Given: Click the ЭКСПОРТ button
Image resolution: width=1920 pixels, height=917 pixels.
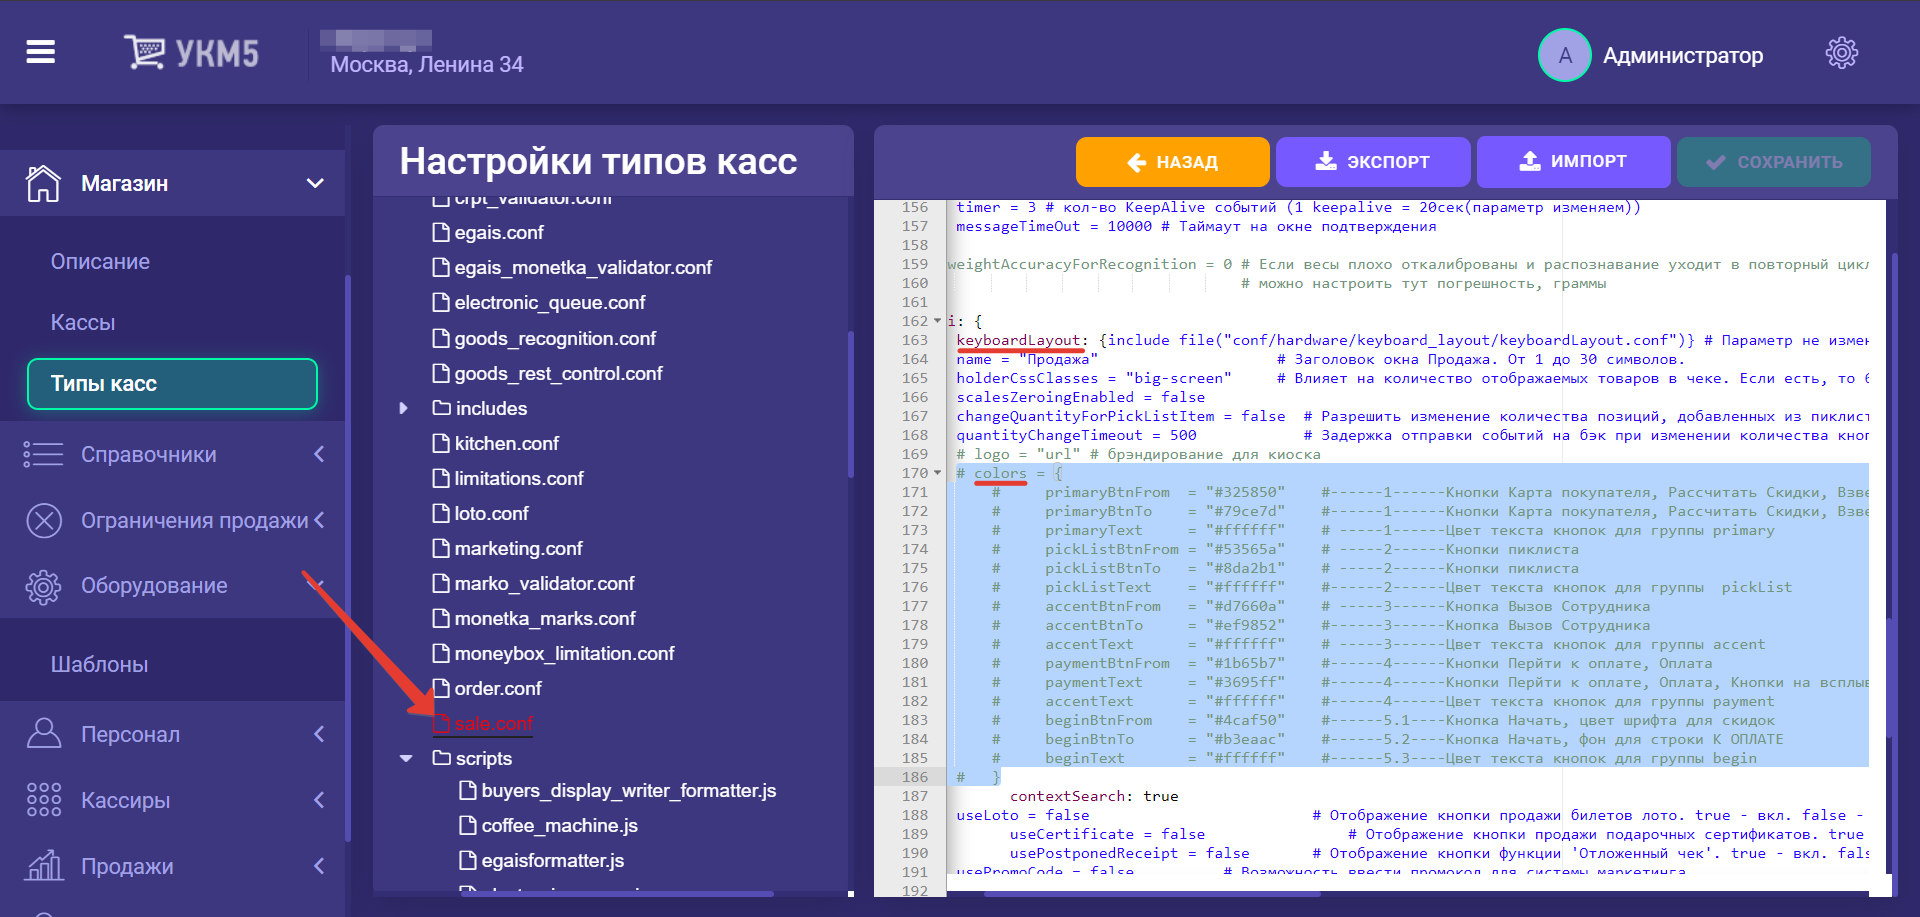Looking at the screenshot, I should pos(1373,162).
